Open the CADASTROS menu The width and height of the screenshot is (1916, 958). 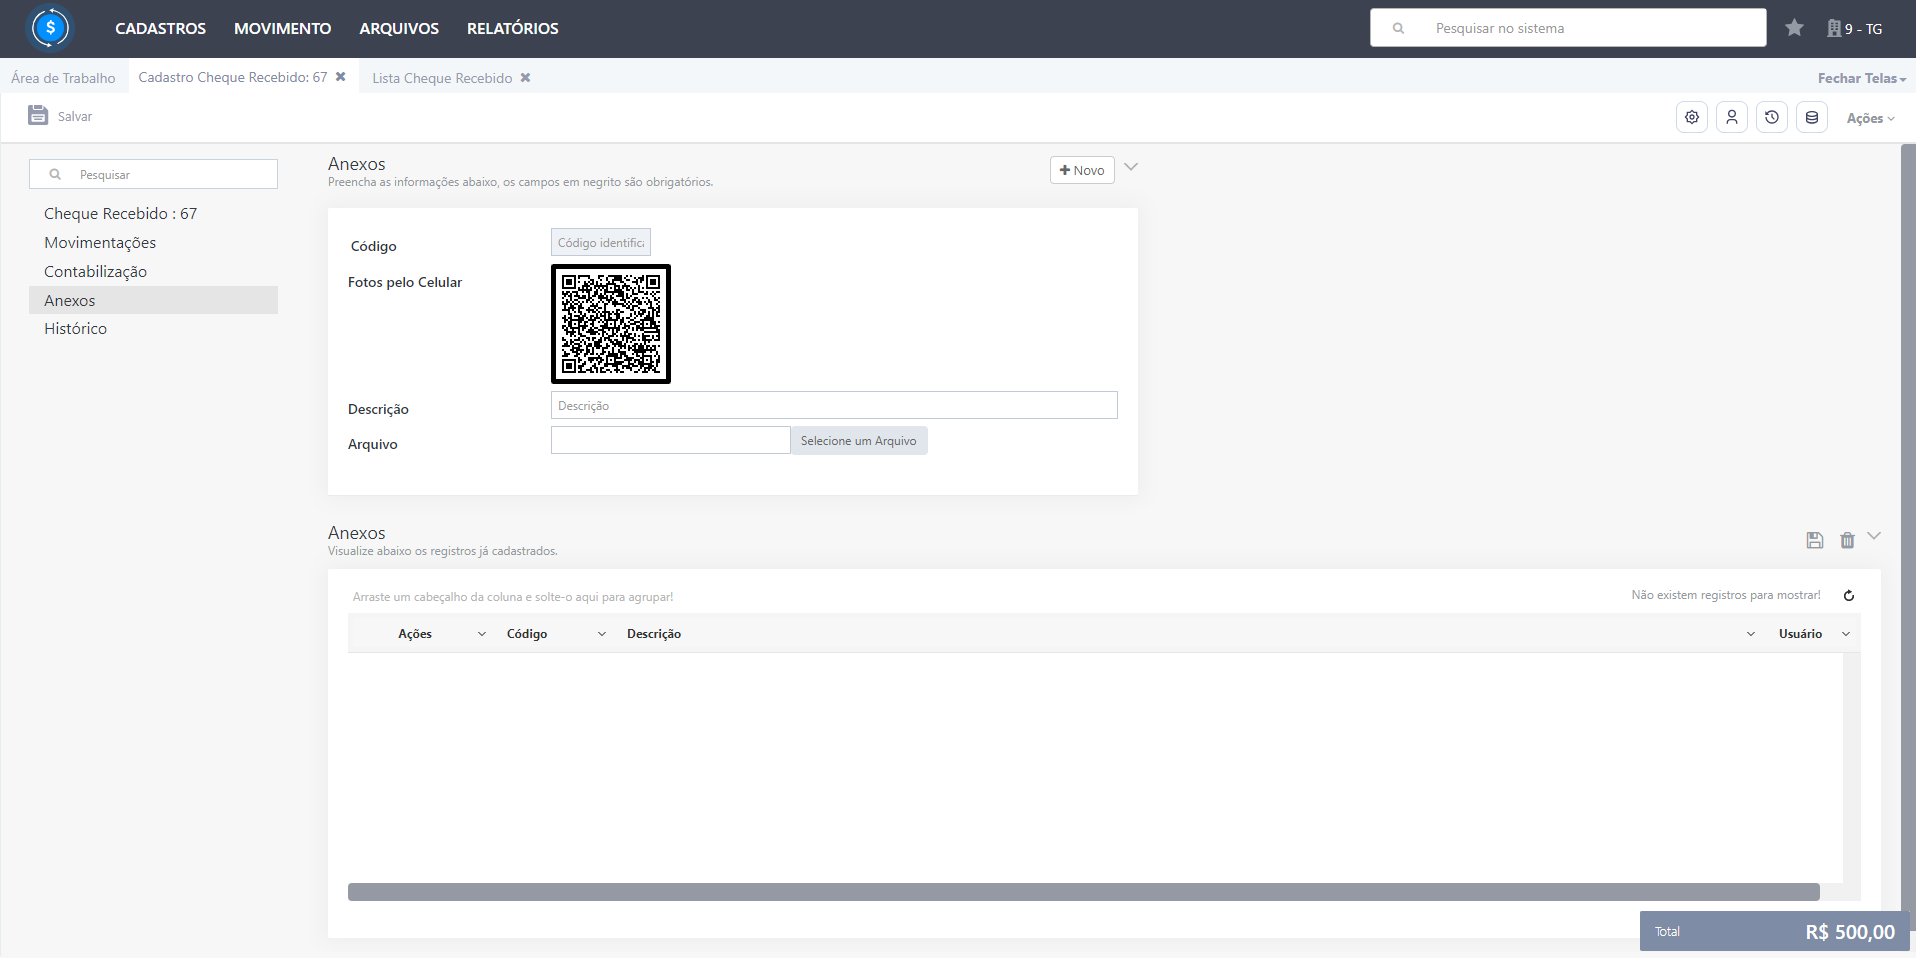tap(160, 28)
